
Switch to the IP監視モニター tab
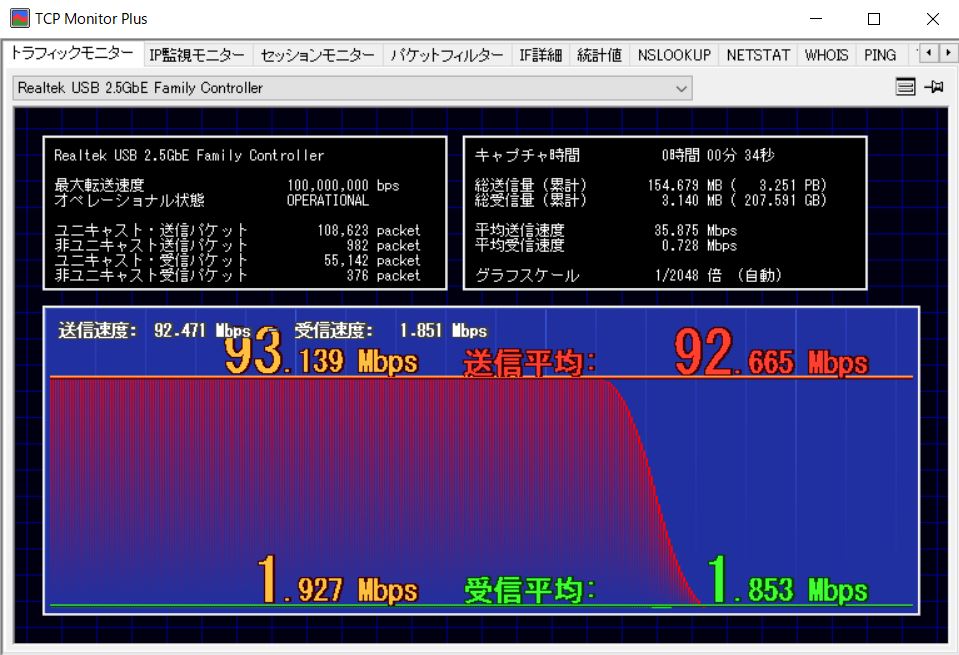point(196,55)
